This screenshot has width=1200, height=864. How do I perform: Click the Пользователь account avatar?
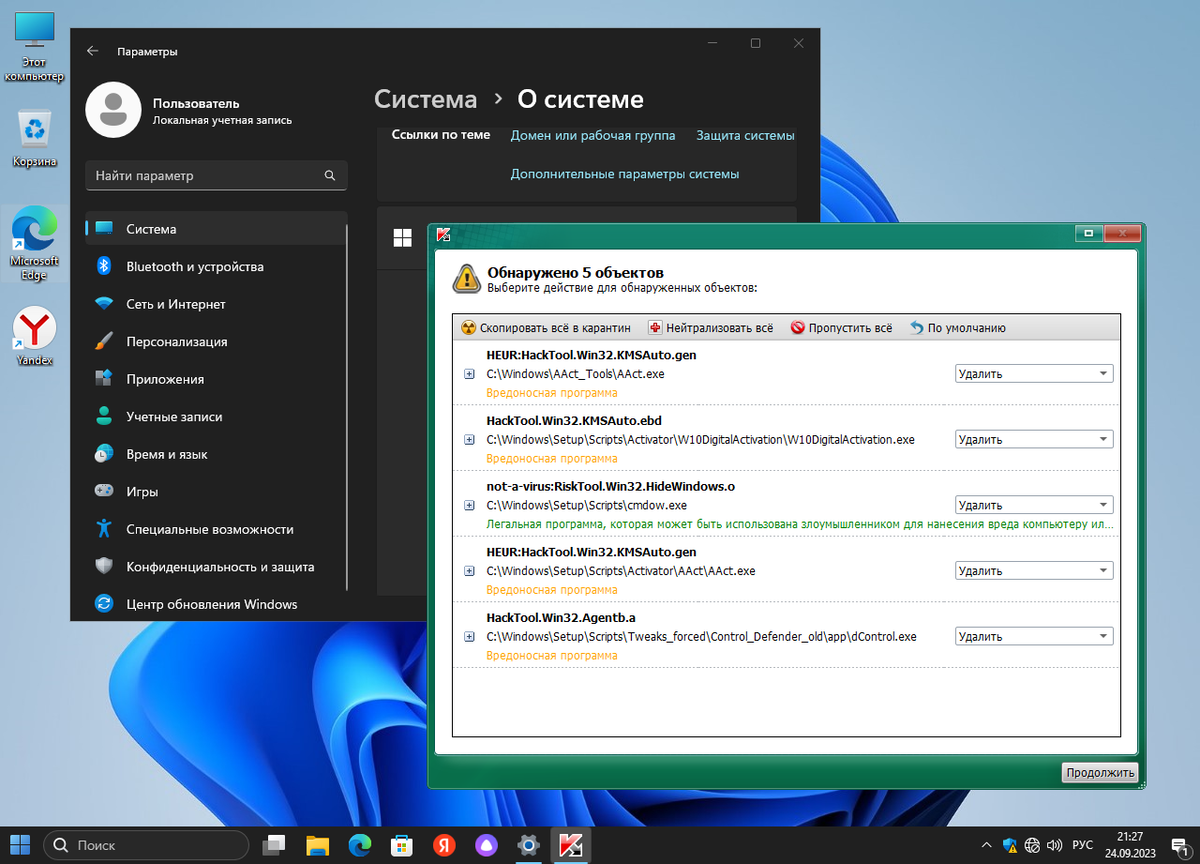pos(113,110)
